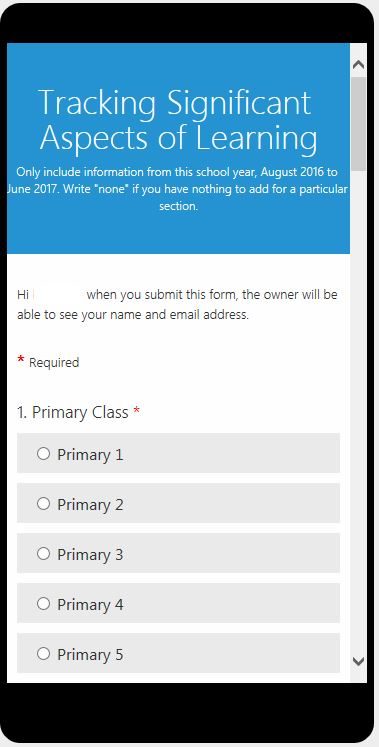
Task: Pick the Primary 3 radio circle
Action: coord(43,554)
